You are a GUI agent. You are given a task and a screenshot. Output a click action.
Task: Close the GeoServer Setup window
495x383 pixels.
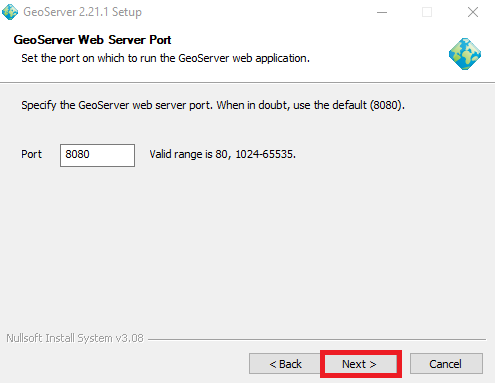click(x=473, y=12)
